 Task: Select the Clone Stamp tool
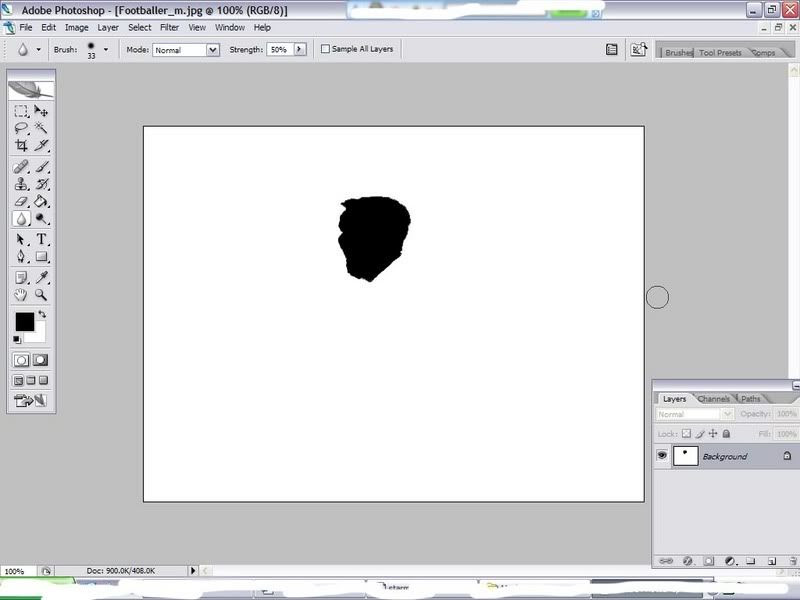pyautogui.click(x=21, y=184)
